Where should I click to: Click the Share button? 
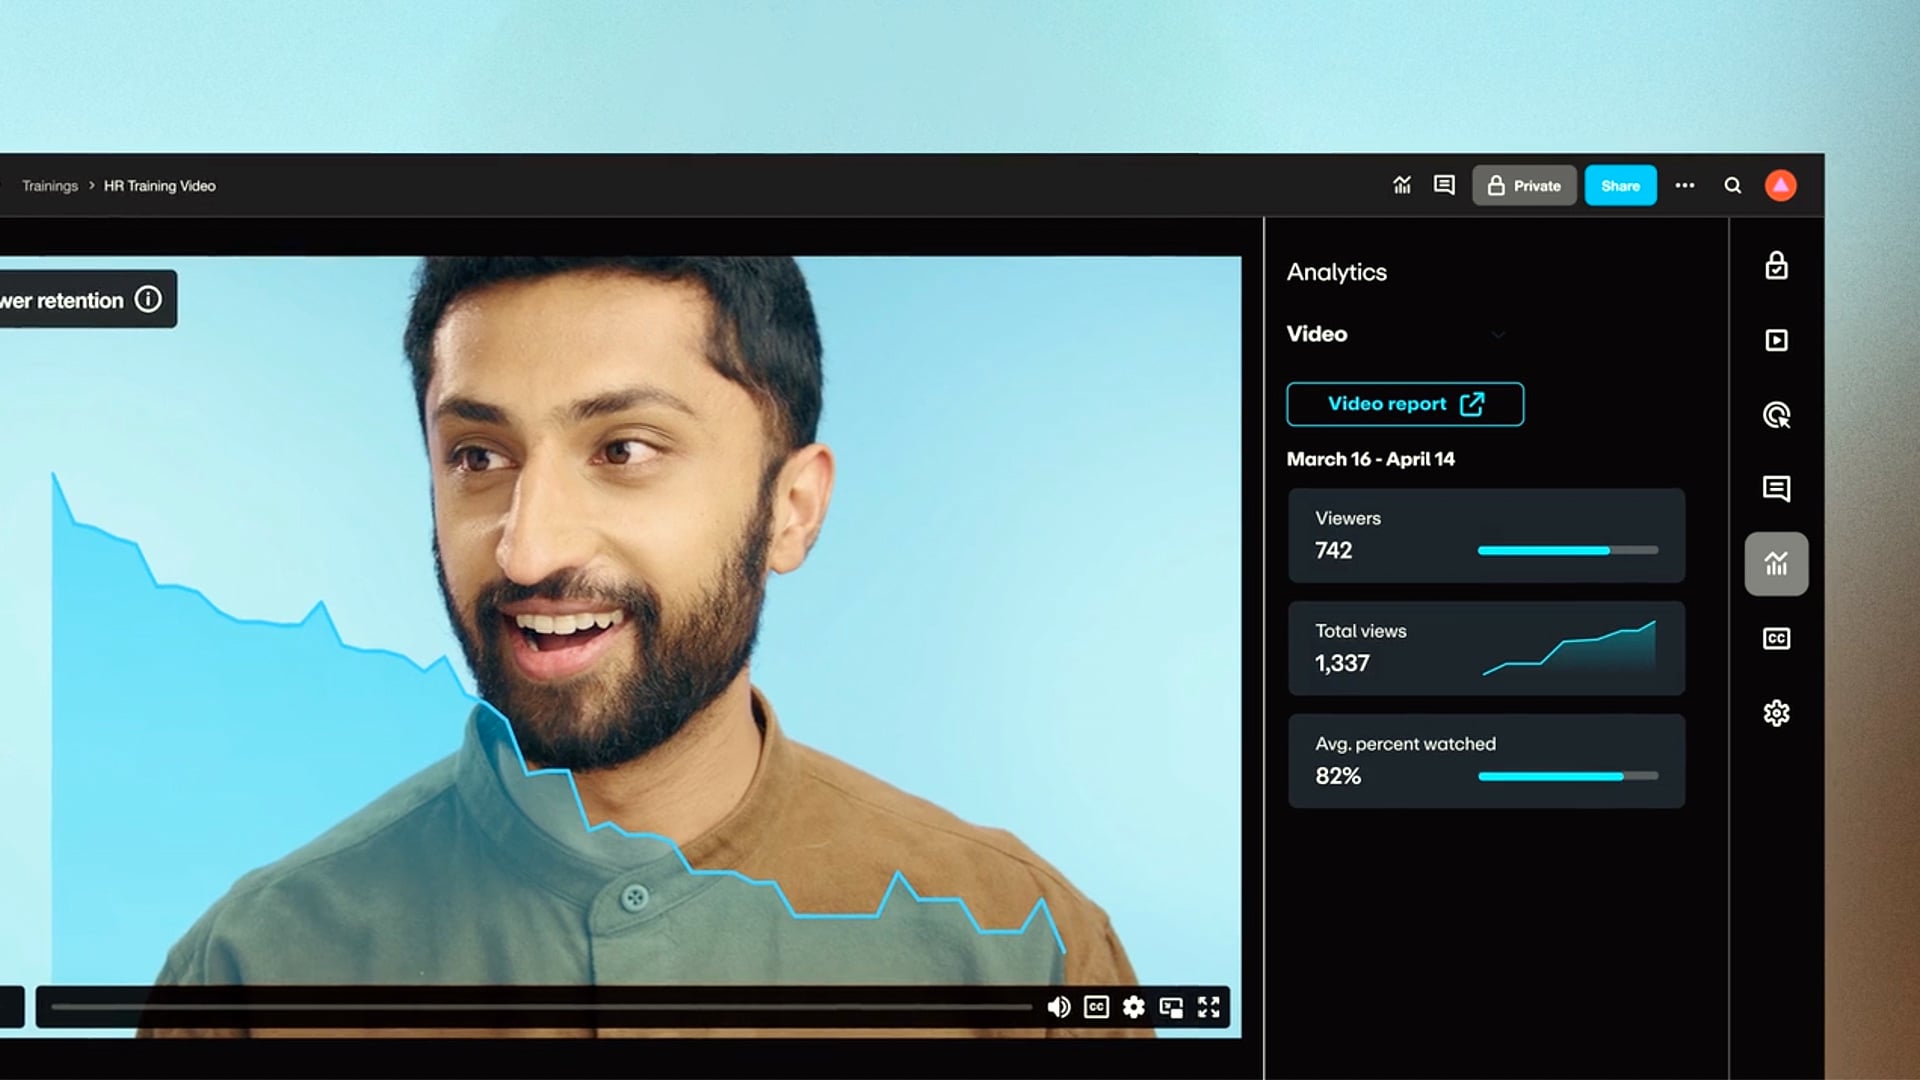pos(1620,185)
